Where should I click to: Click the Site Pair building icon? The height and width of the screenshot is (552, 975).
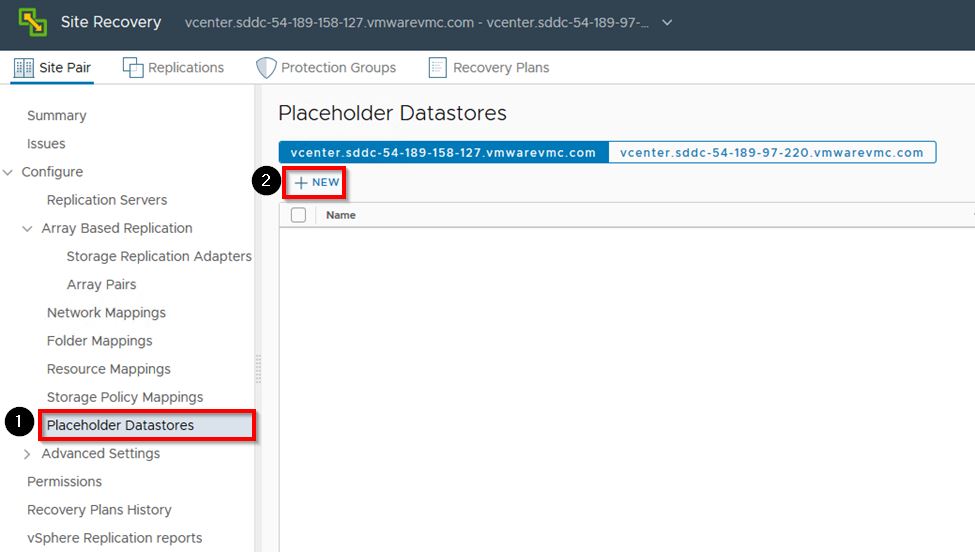24,68
